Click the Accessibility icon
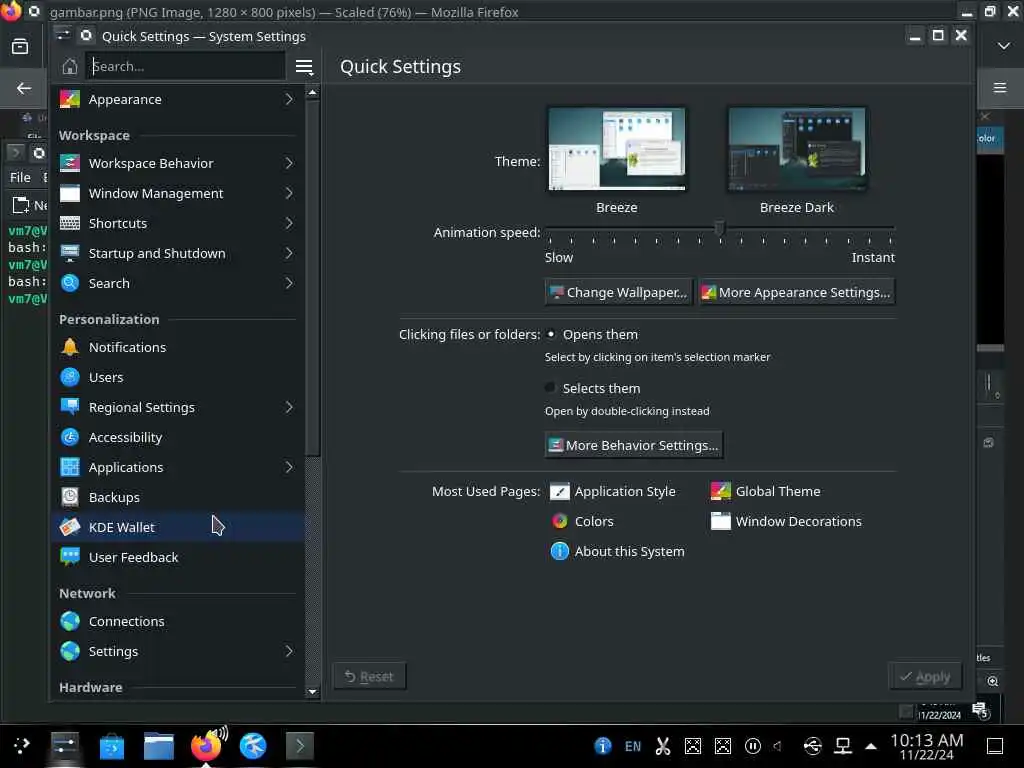This screenshot has width=1024, height=768. 70,438
